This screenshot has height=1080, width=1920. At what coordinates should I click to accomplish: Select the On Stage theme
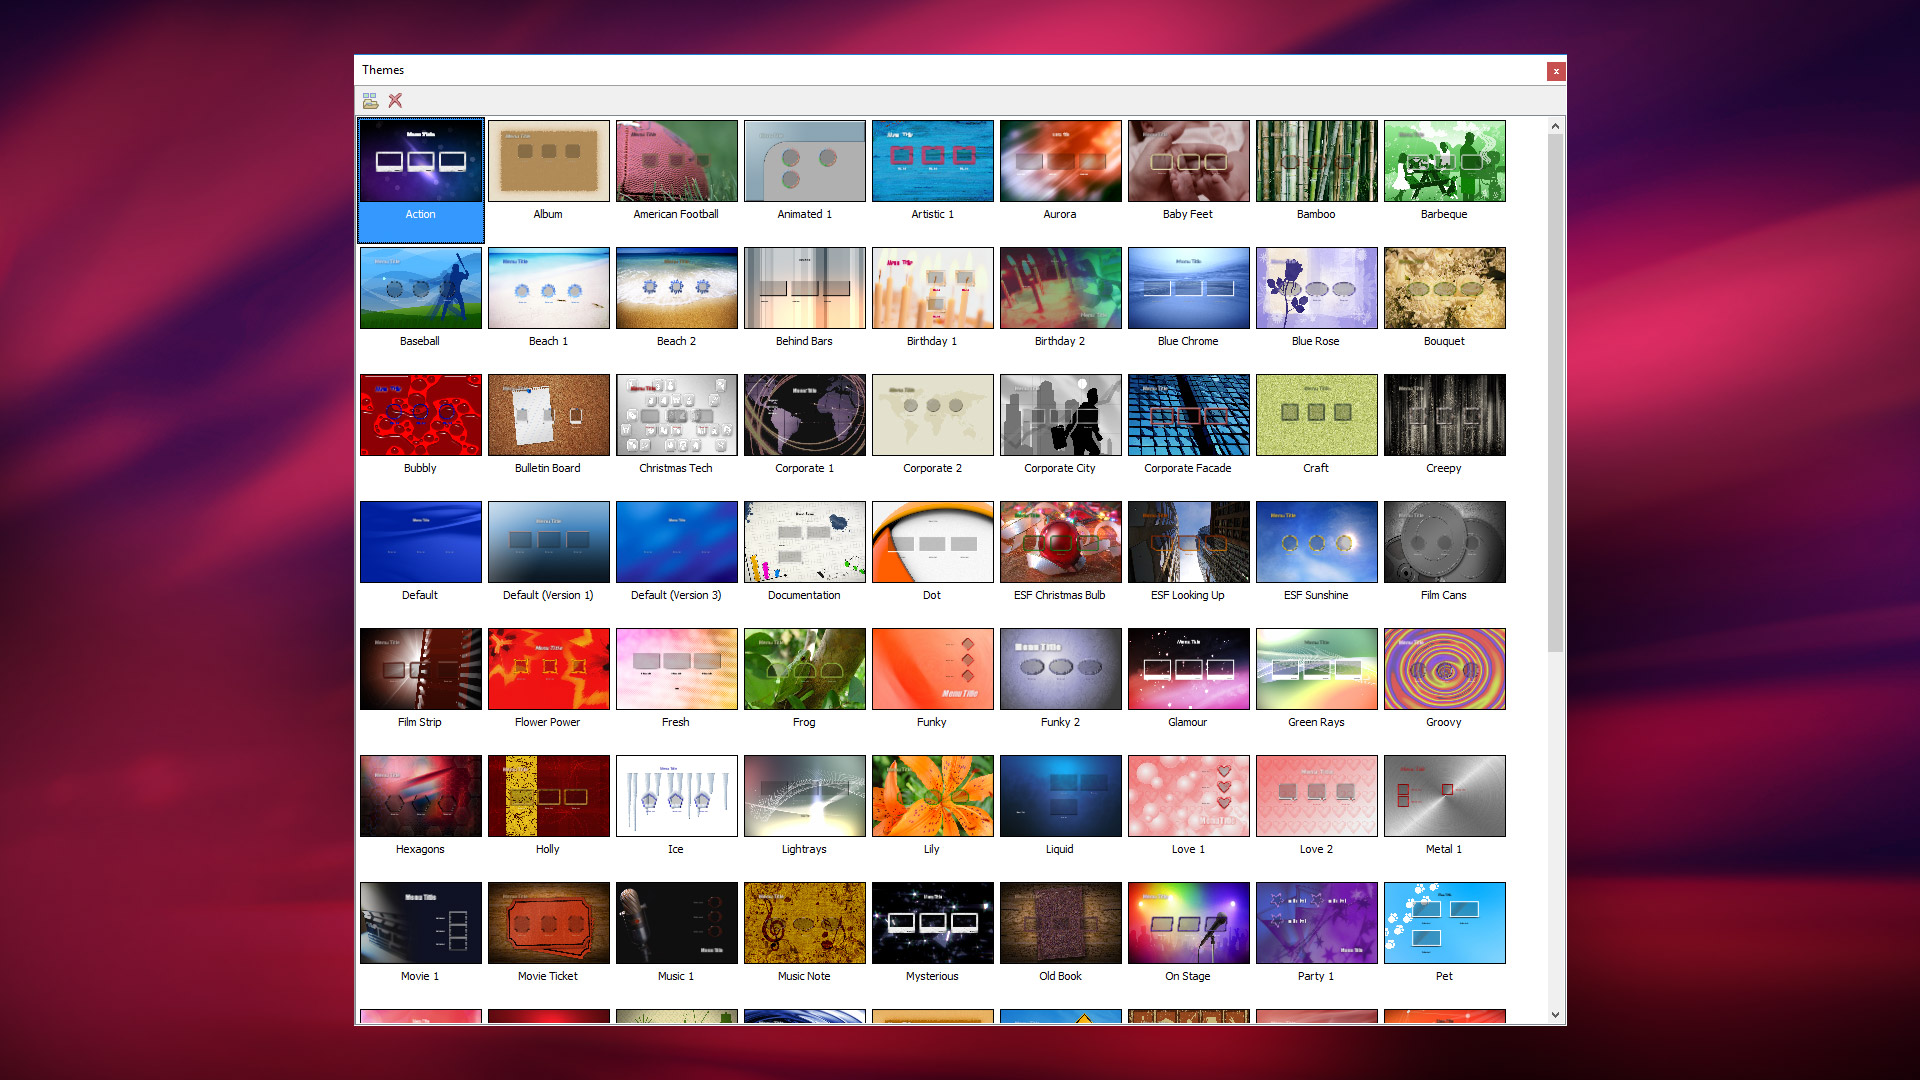pyautogui.click(x=1188, y=922)
